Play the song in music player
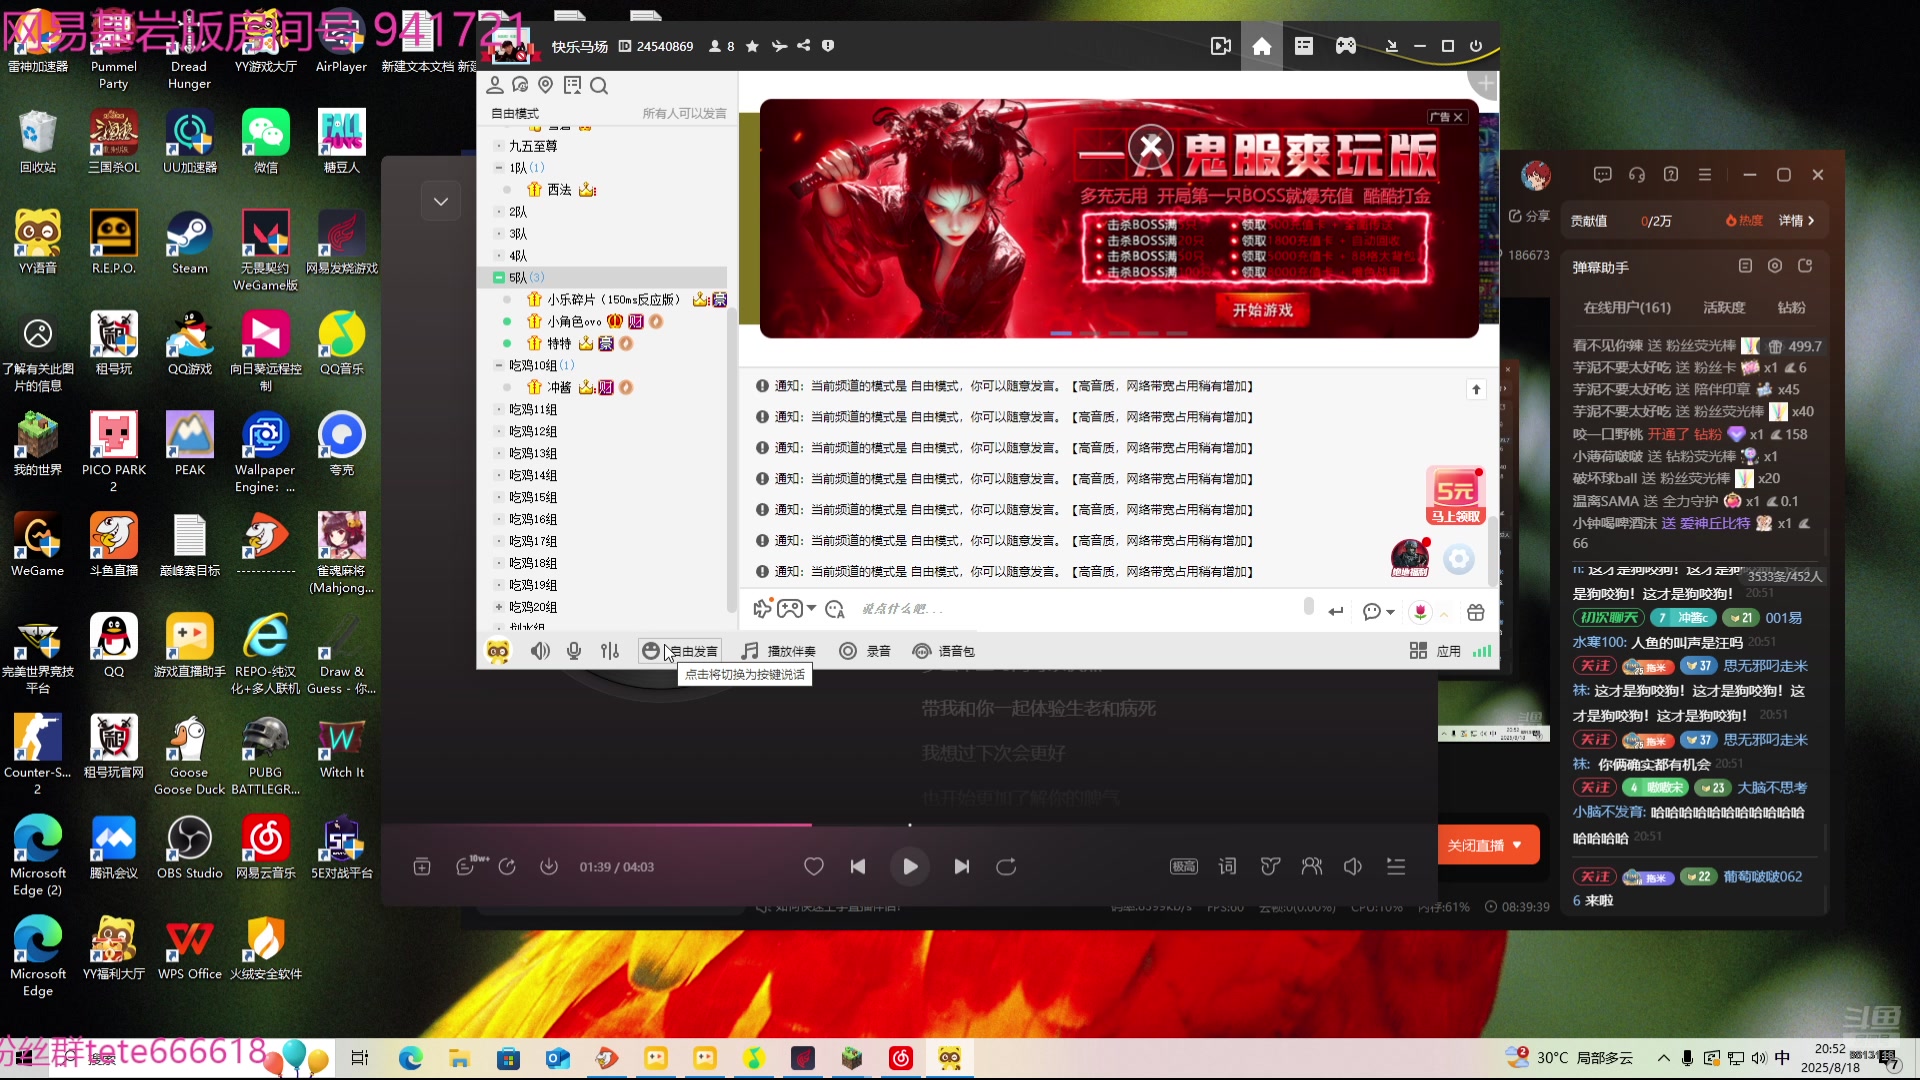This screenshot has height=1080, width=1920. [910, 867]
